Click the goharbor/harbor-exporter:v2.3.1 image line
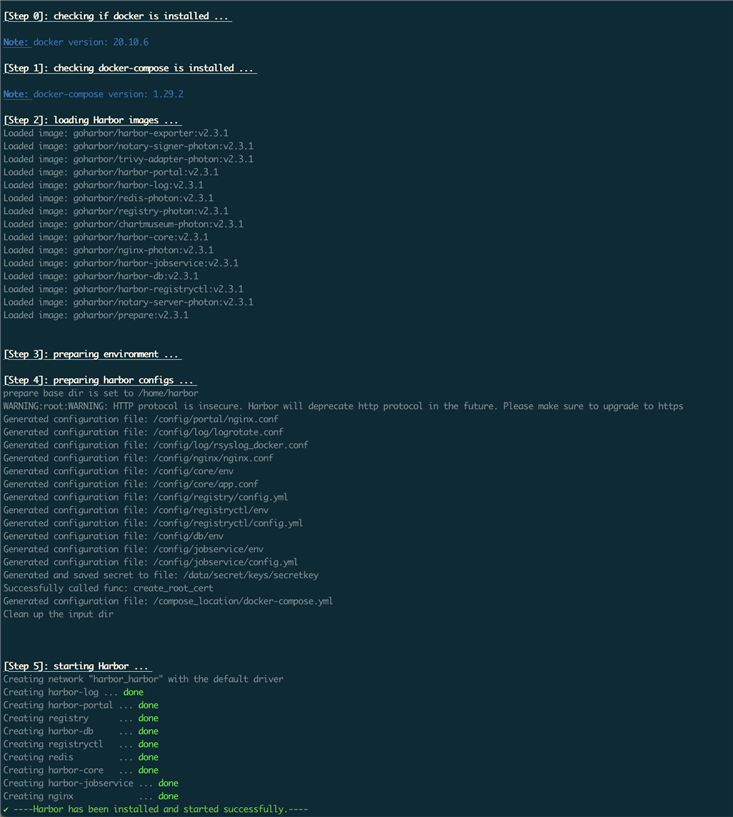Image resolution: width=733 pixels, height=817 pixels. coord(116,133)
